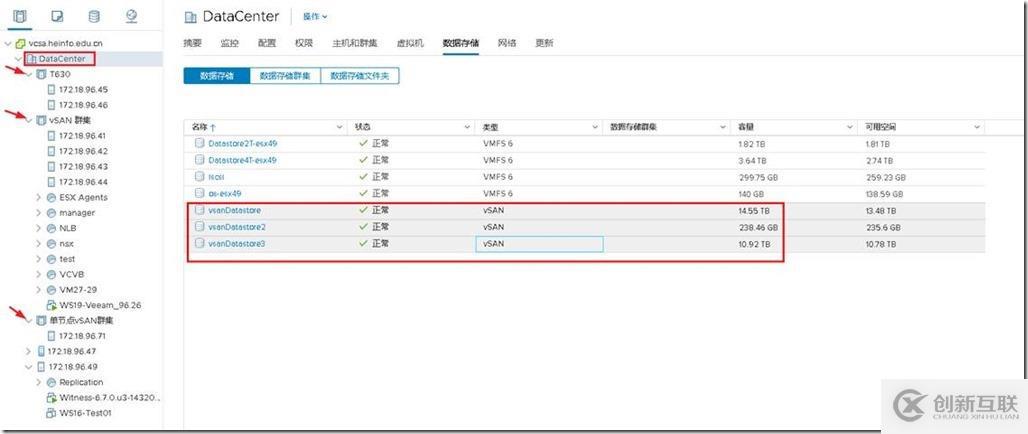Open the VMs and Templates inventory view icon
The image size is (1028, 434).
click(57, 16)
